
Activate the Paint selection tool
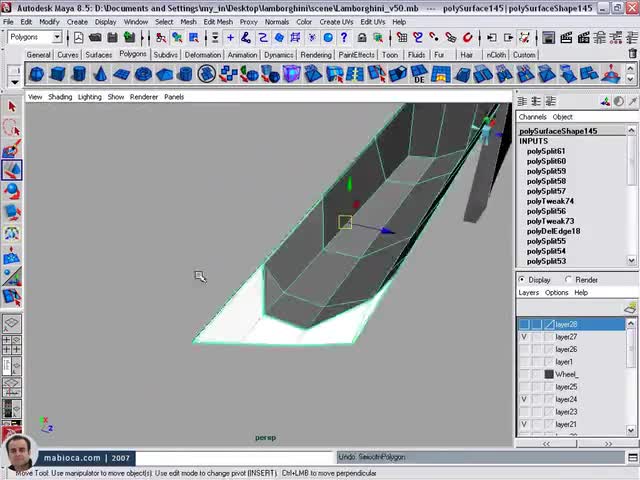click(x=11, y=149)
